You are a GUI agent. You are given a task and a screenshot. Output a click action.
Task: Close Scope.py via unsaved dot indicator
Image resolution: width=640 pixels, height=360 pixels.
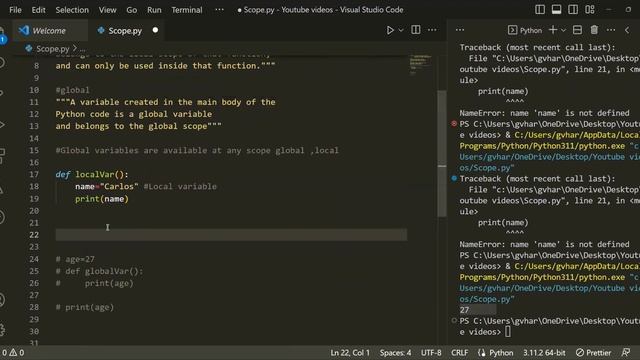[155, 30]
